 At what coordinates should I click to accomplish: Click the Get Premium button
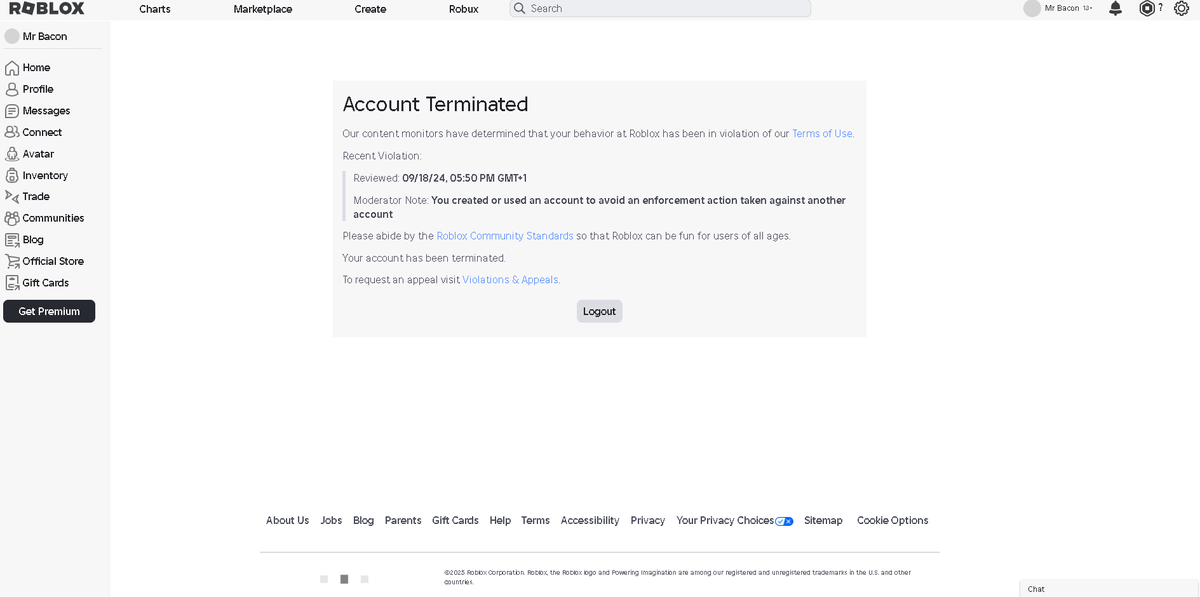pos(49,311)
